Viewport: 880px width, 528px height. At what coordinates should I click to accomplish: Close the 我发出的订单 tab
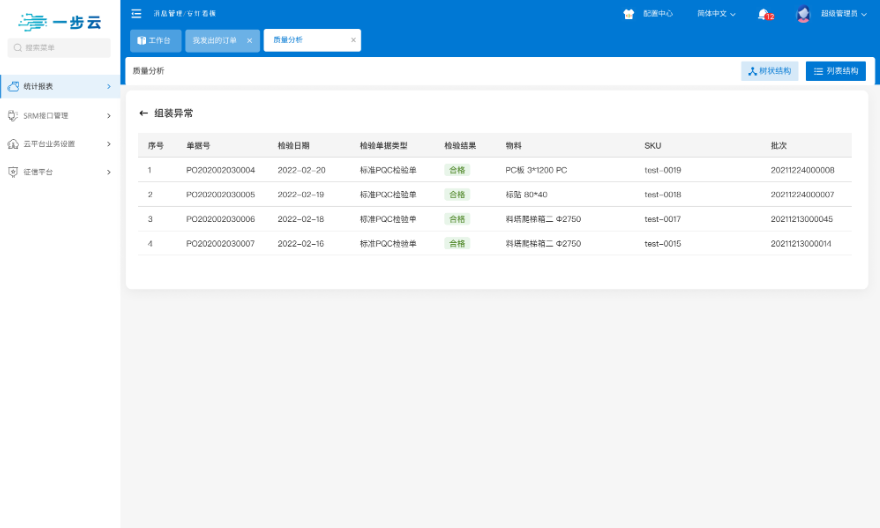tap(249, 40)
